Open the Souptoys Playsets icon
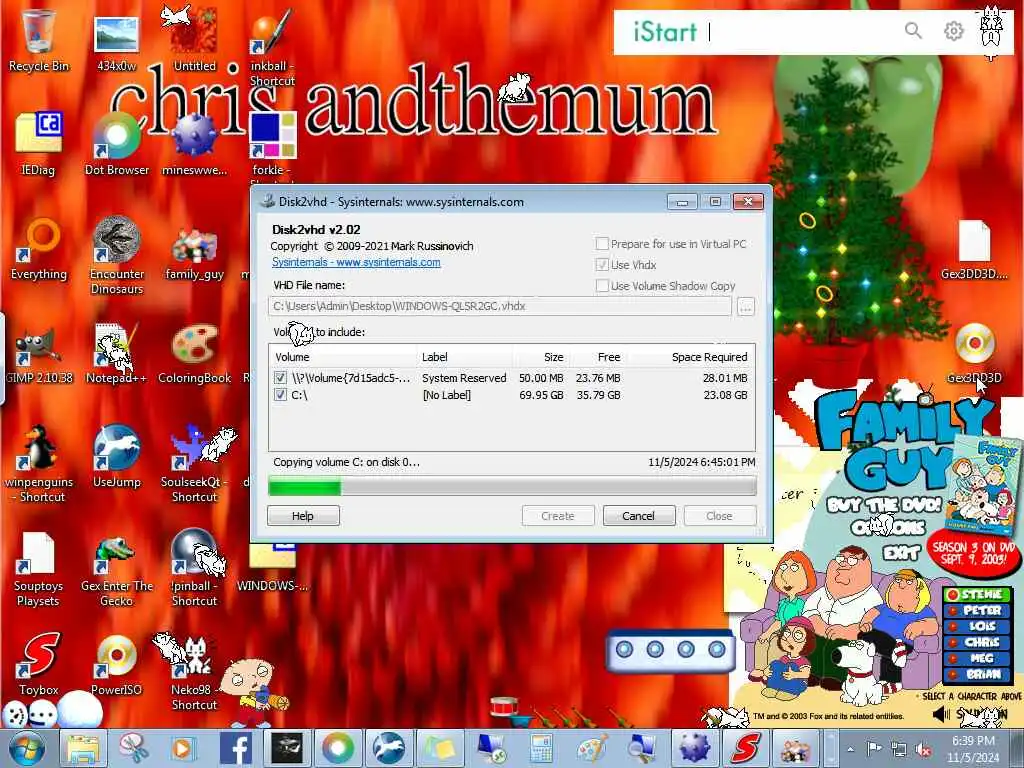 (39, 568)
